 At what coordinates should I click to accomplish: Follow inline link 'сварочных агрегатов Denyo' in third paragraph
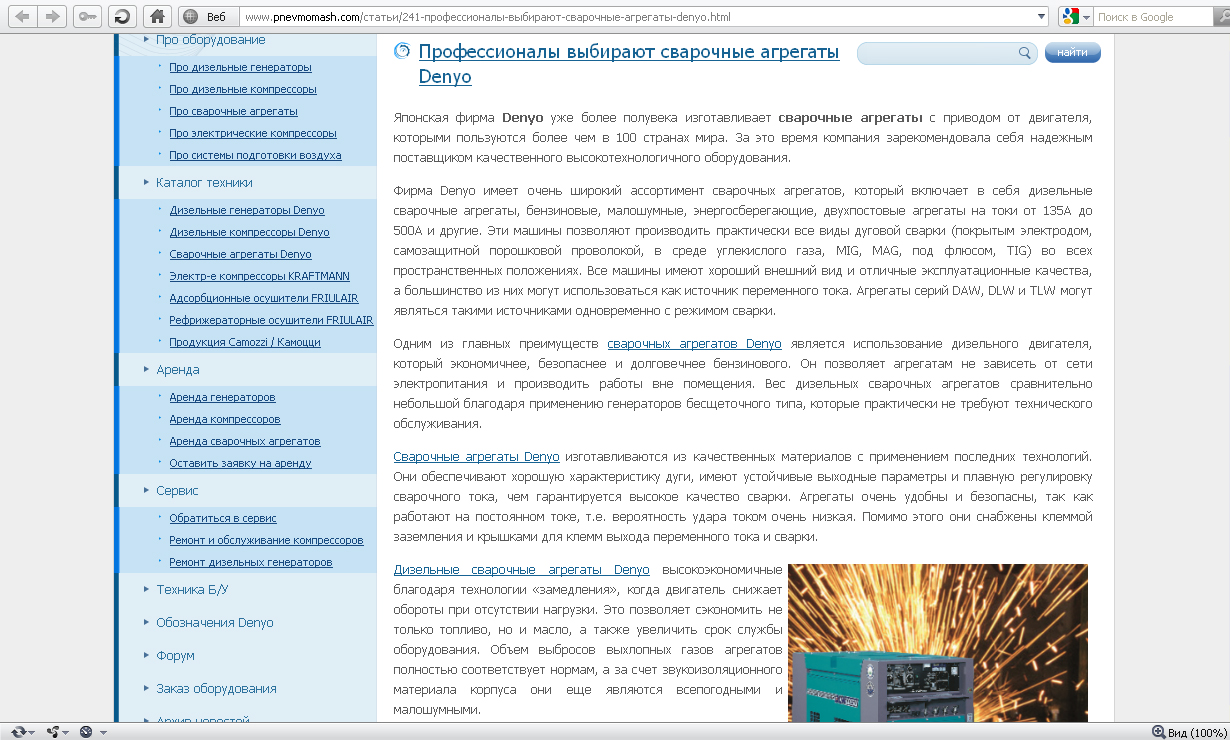point(694,343)
